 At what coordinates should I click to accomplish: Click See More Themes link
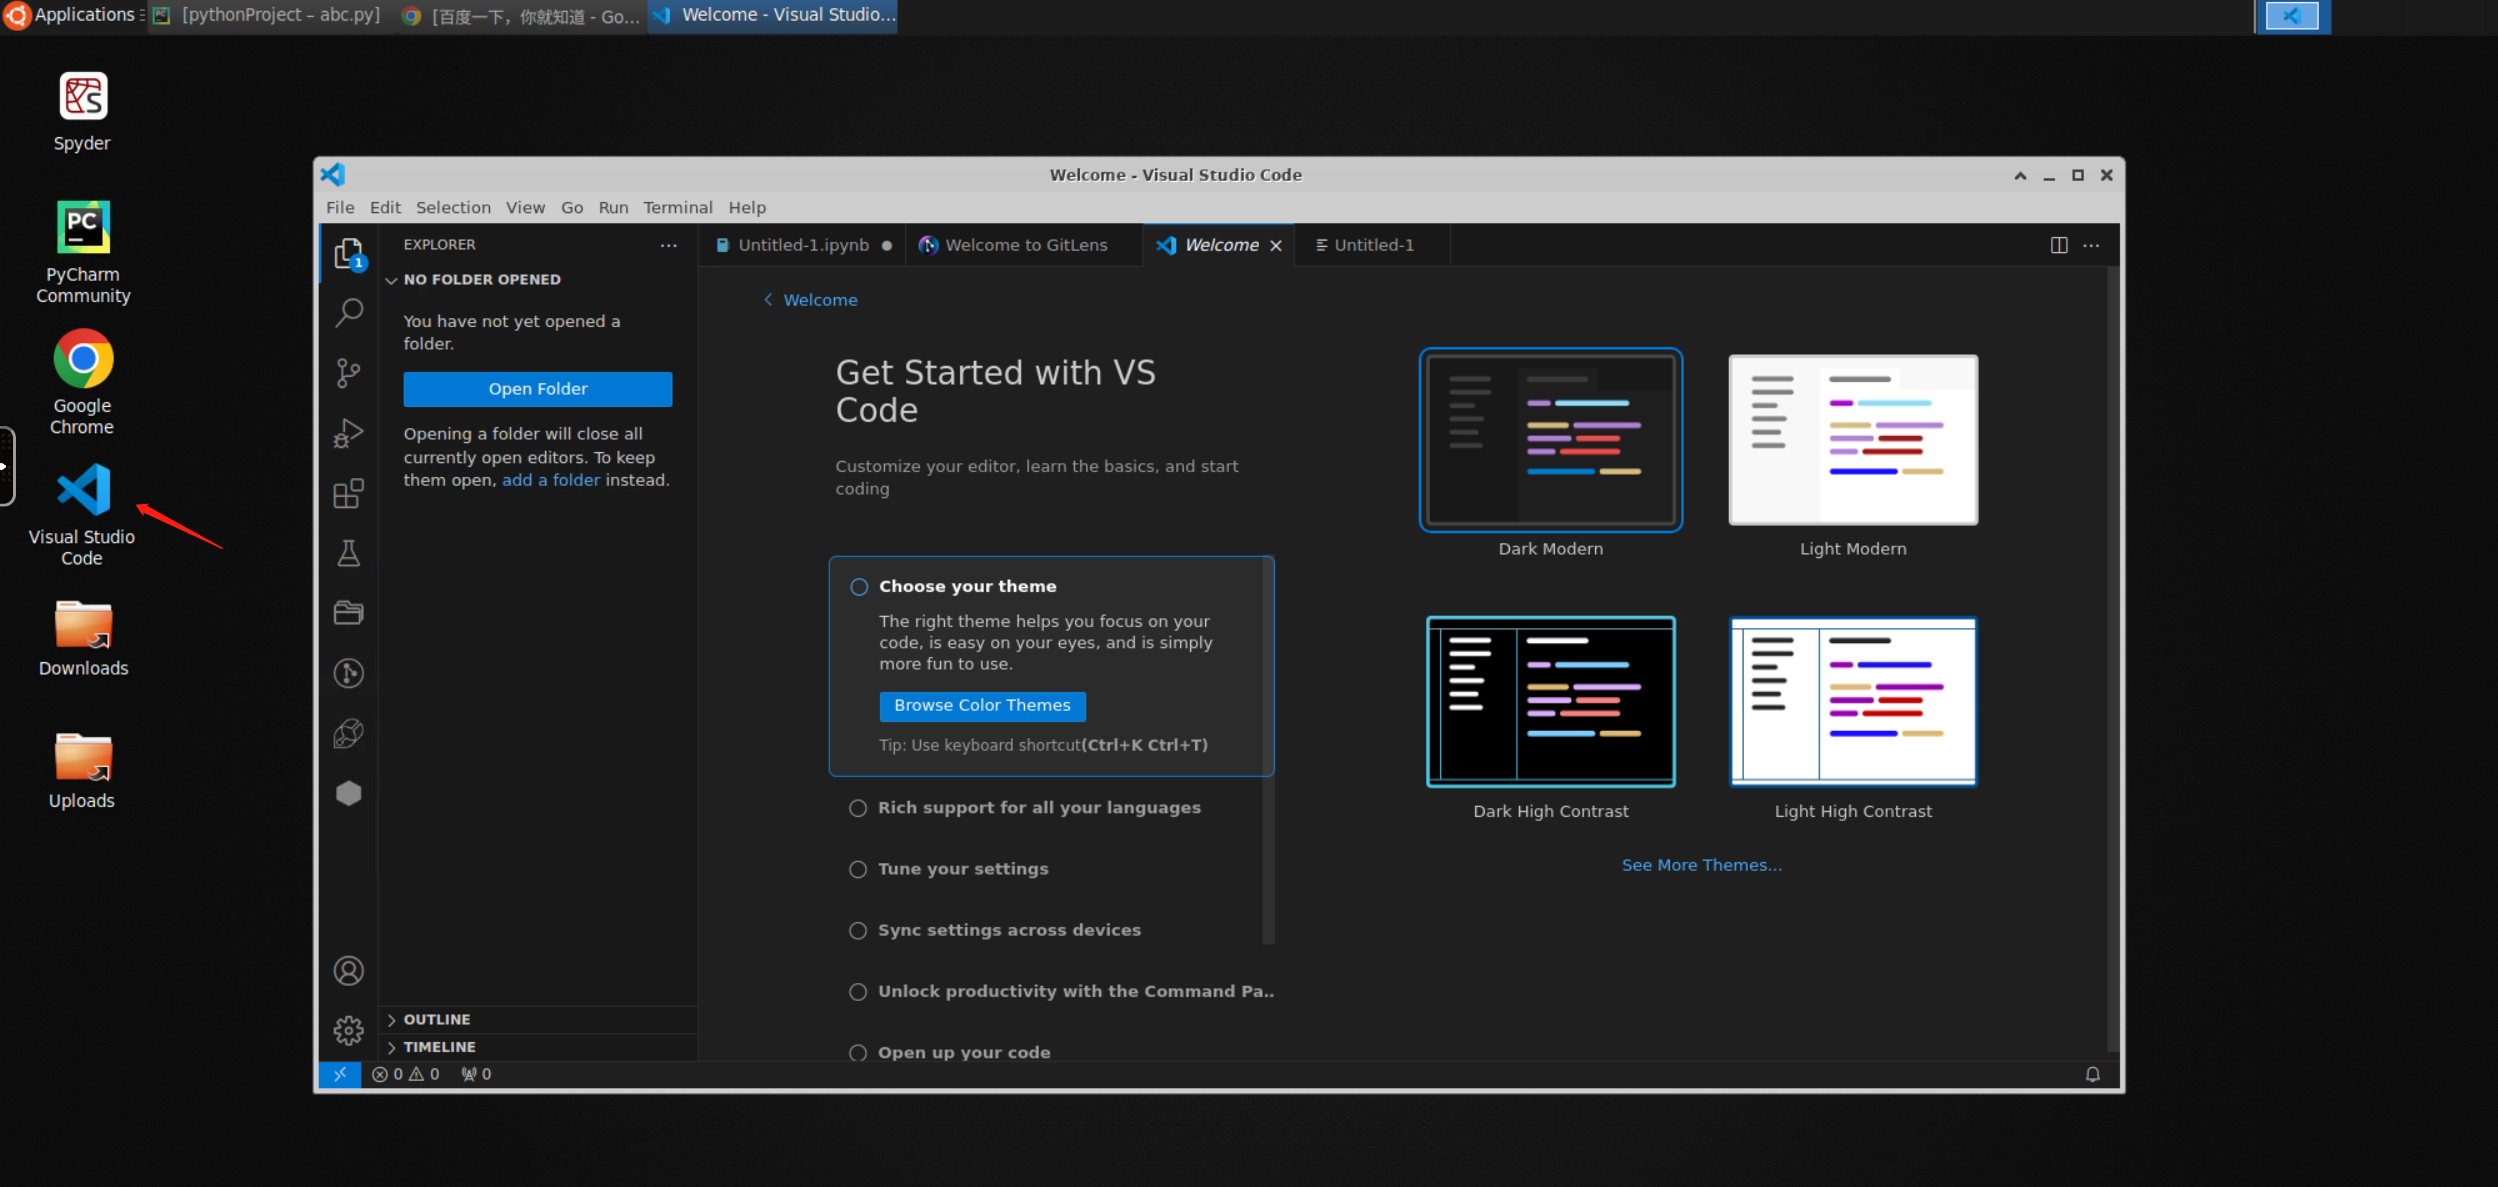[x=1701, y=865]
